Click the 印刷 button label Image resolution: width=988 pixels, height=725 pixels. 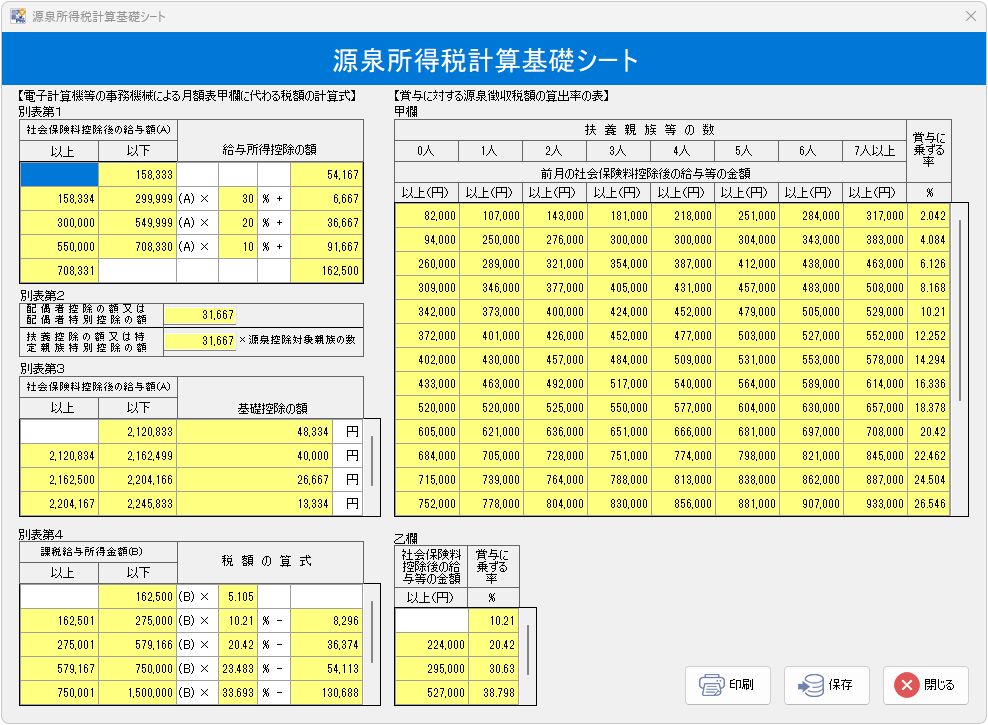click(x=741, y=686)
